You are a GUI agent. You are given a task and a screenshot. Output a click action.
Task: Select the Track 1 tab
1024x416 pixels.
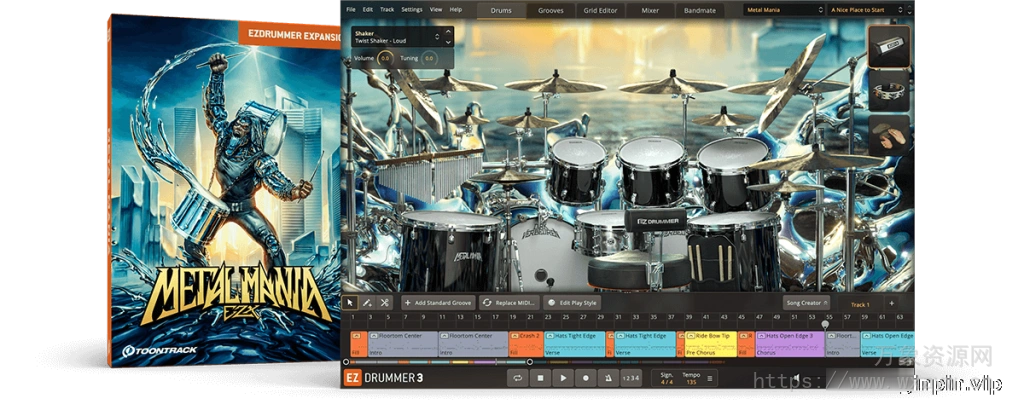859,304
